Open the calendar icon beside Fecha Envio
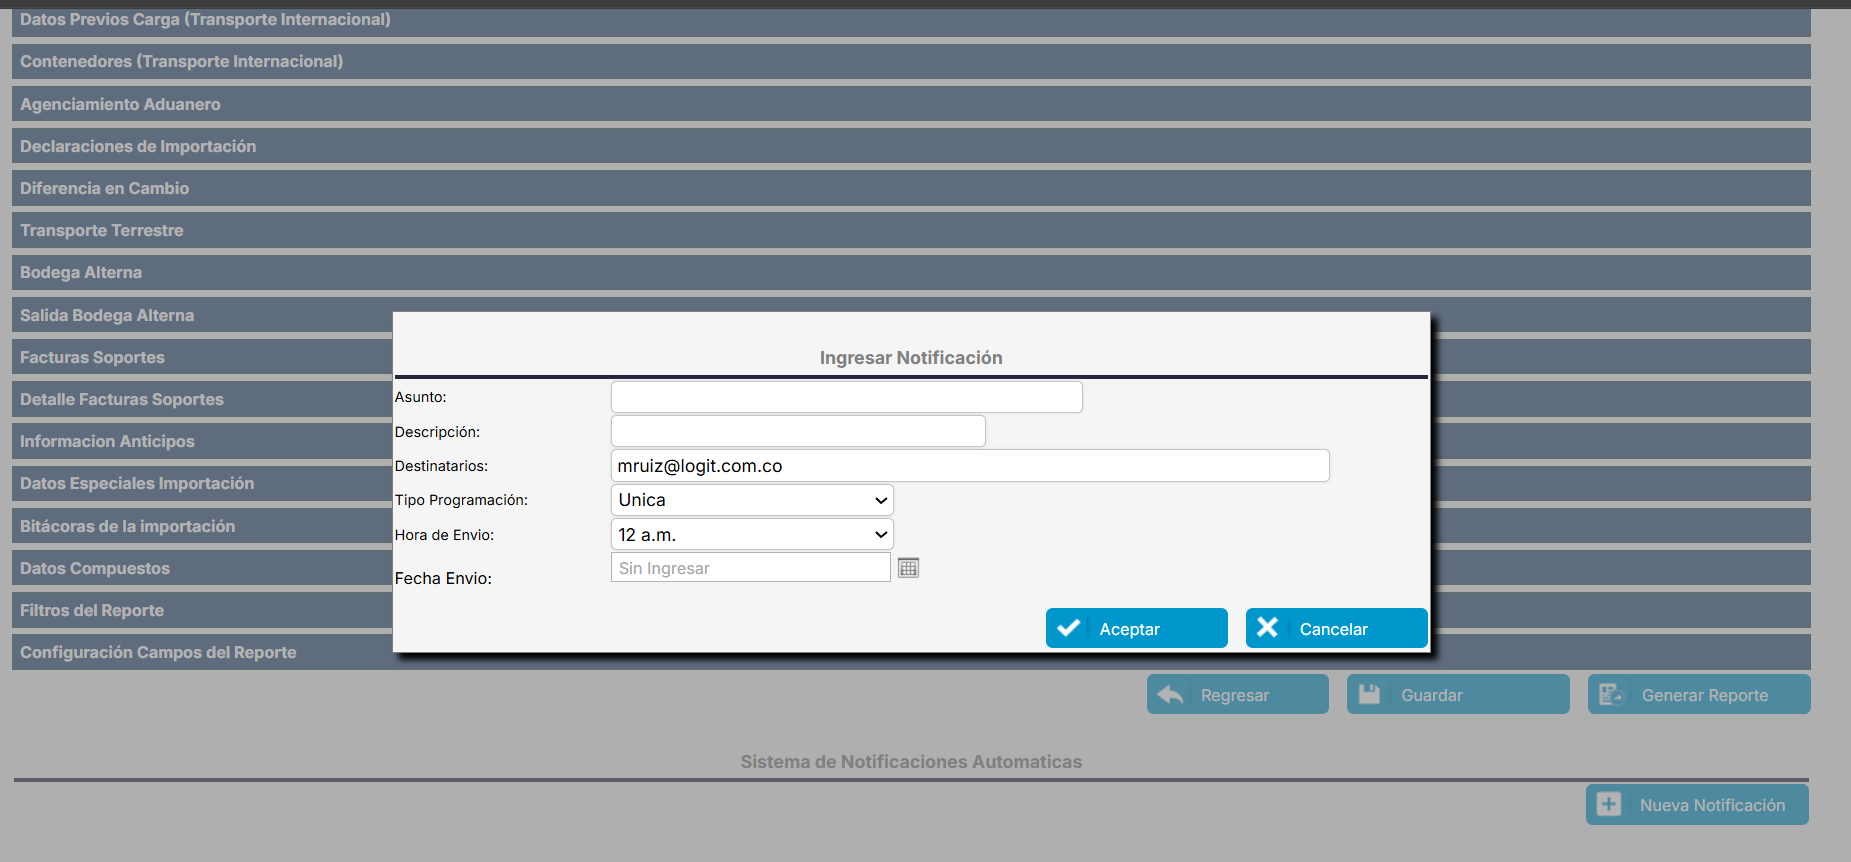Screen dimensions: 1851x862 pyautogui.click(x=908, y=568)
